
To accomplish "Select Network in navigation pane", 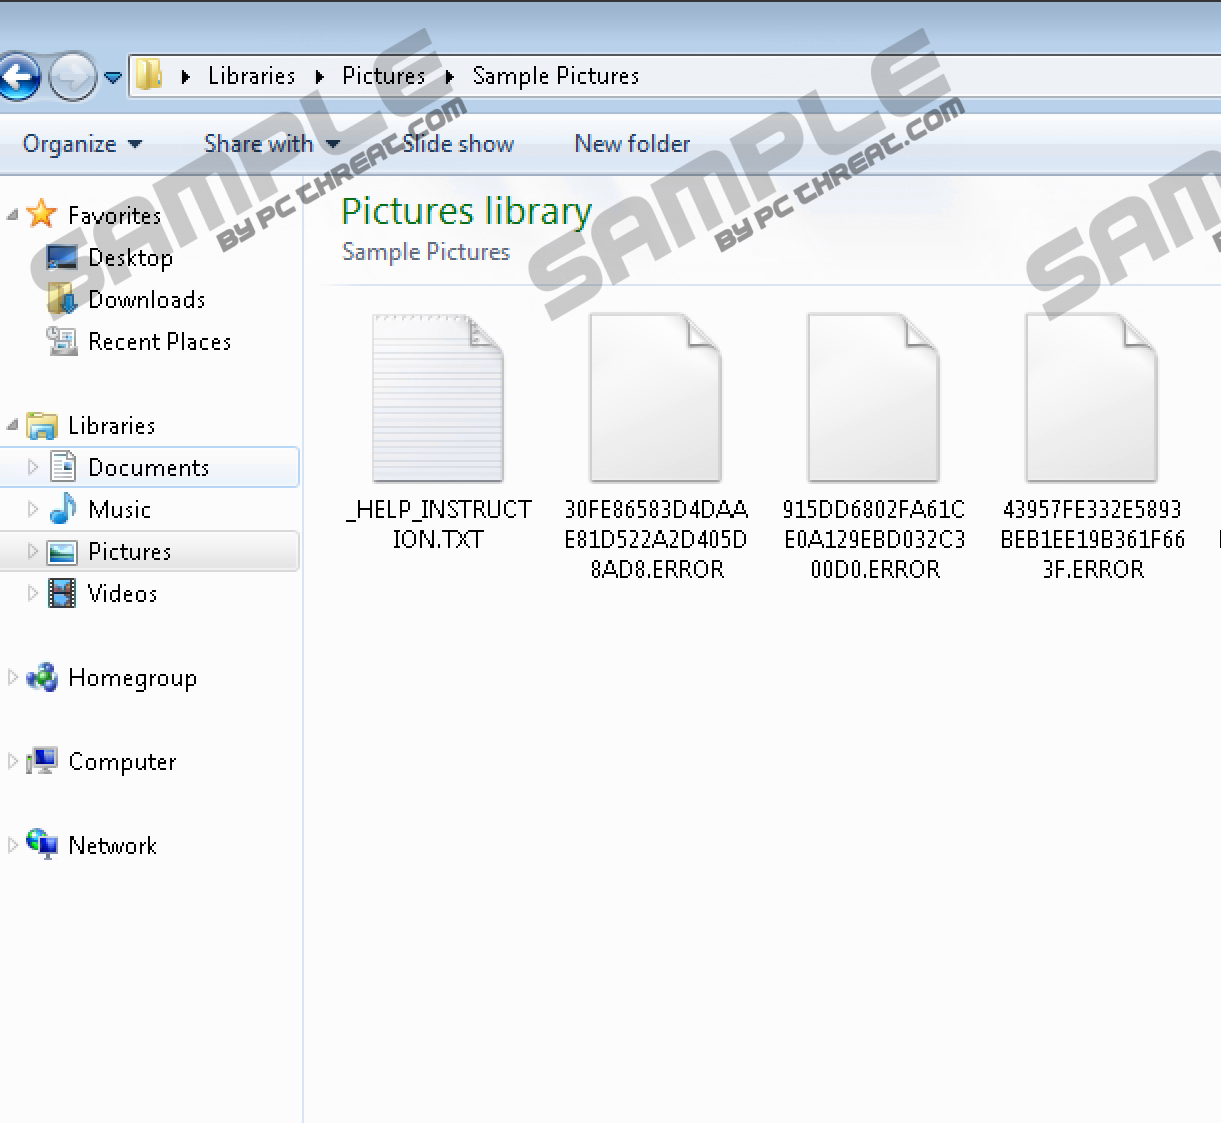I will (112, 846).
